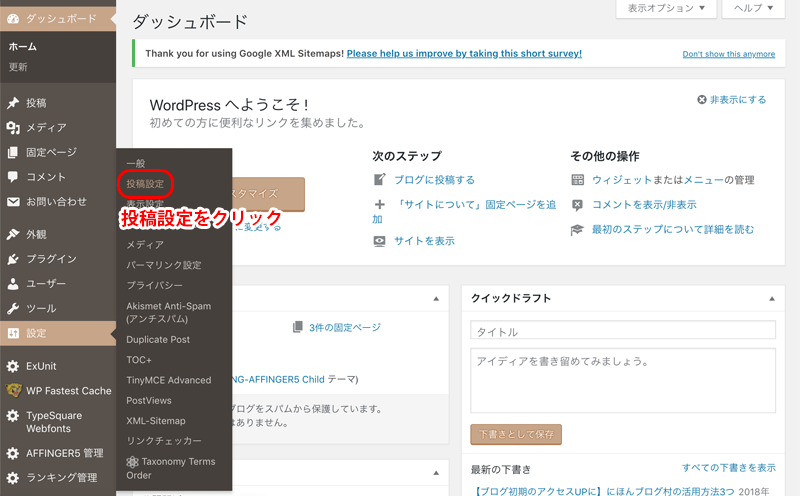Click コメントを表示/非表示 link
The image size is (800, 496).
pos(644,205)
